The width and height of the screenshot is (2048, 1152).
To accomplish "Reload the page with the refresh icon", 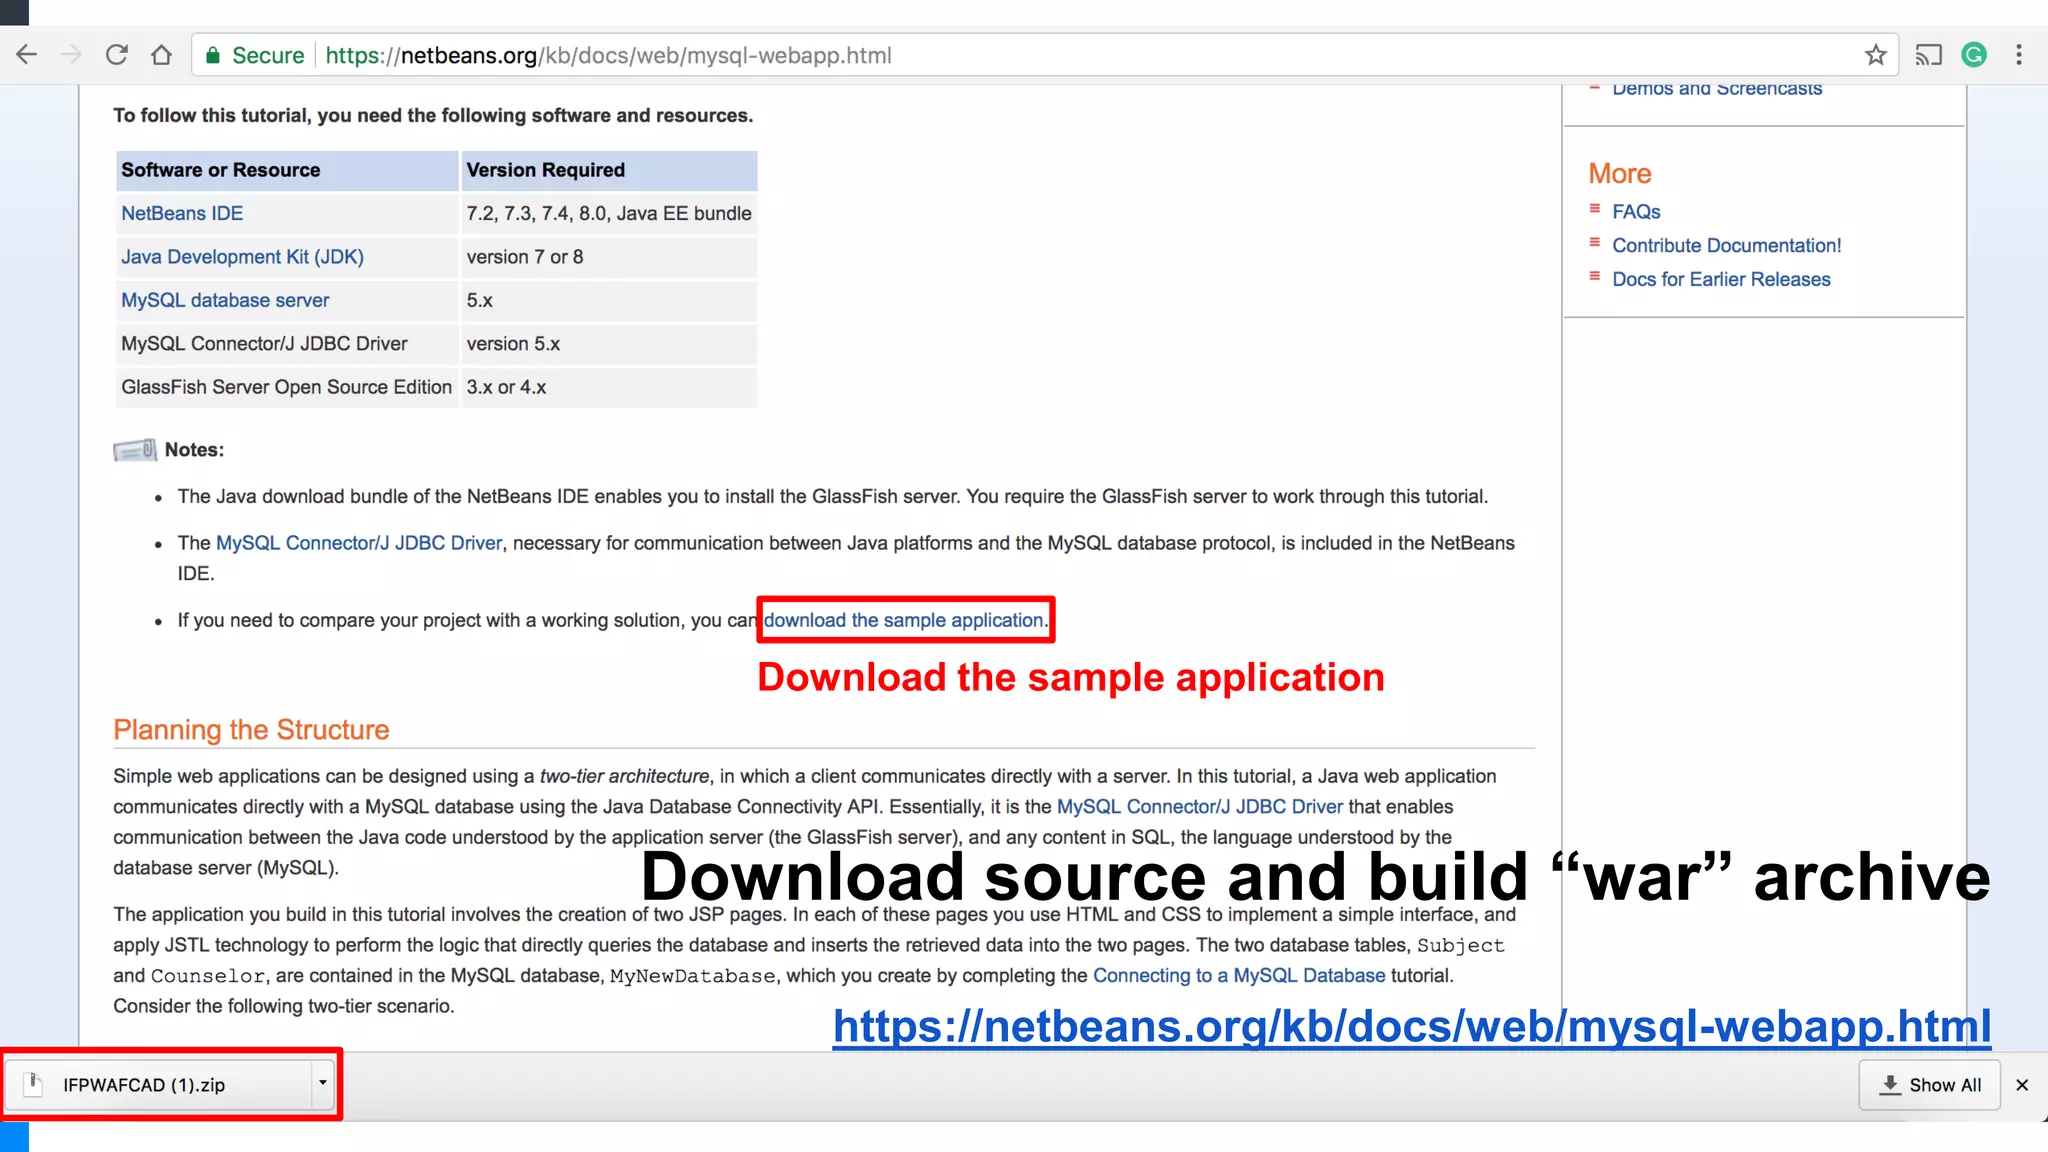I will pyautogui.click(x=117, y=55).
